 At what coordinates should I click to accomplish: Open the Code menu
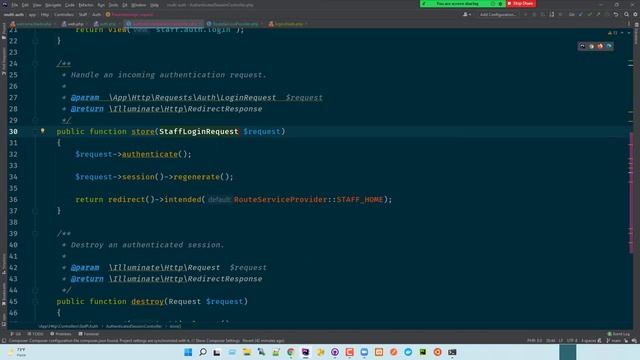(x=70, y=5)
